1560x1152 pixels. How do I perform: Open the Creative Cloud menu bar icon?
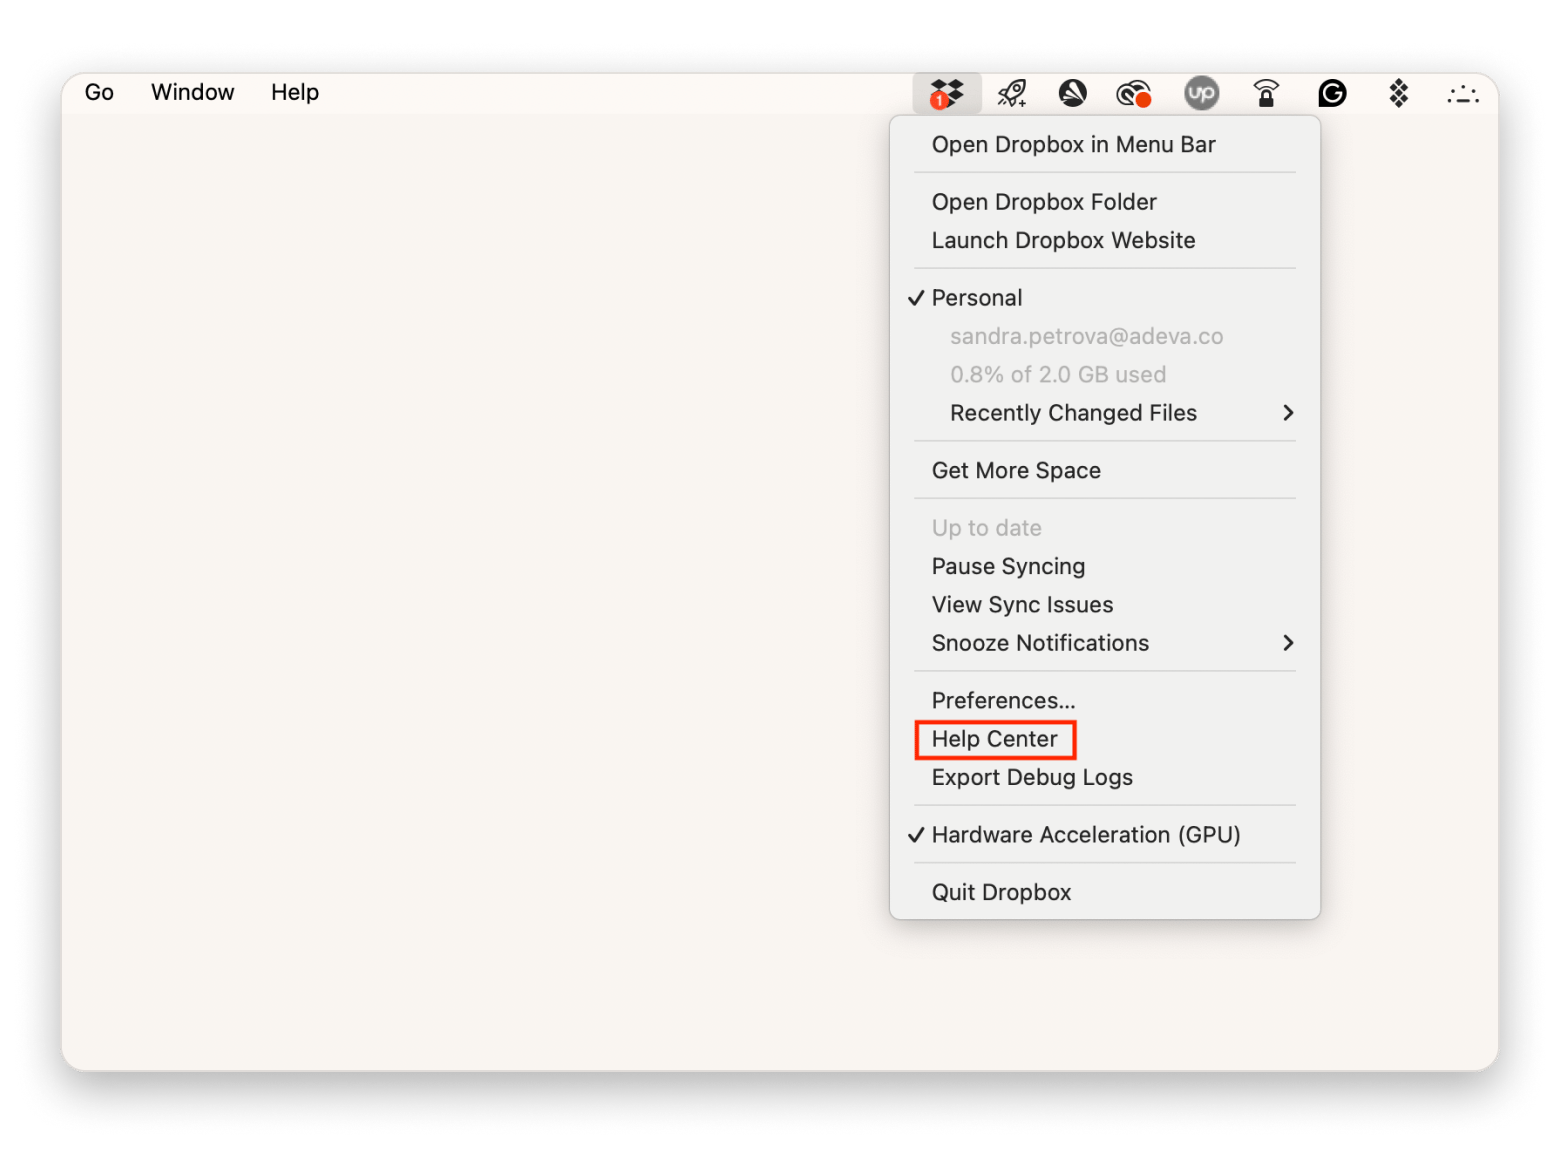[x=1133, y=94]
